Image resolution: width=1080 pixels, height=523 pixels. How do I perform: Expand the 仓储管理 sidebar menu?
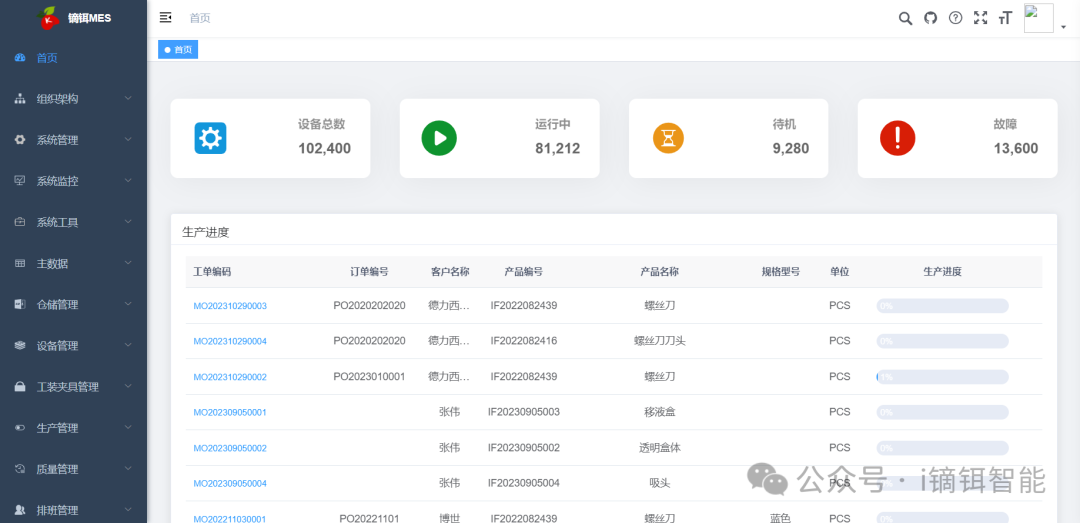coord(73,305)
